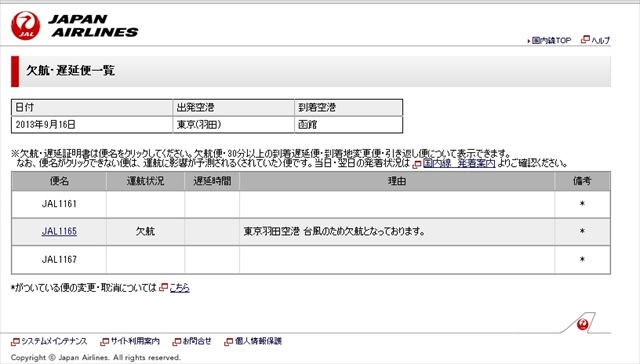The height and width of the screenshot is (364, 640).
Task: Open the 国内線 発着案内 link
Action: (x=459, y=164)
